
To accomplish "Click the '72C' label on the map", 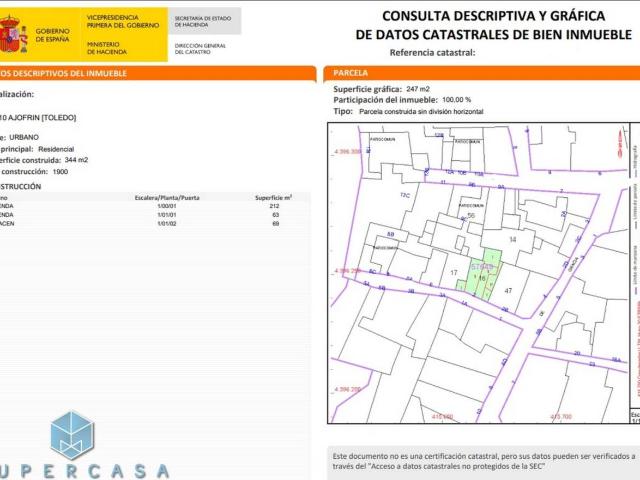I will [405, 196].
